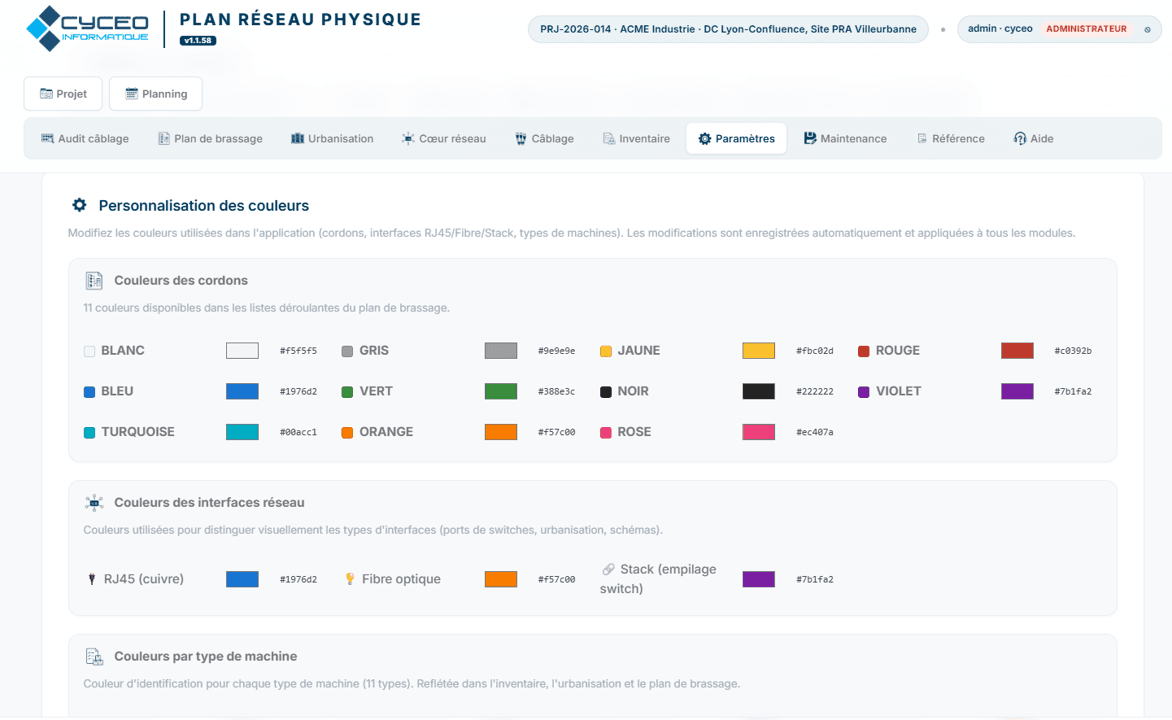The height and width of the screenshot is (720, 1172).
Task: Go to the Cœur réseau tab
Action: pos(444,138)
